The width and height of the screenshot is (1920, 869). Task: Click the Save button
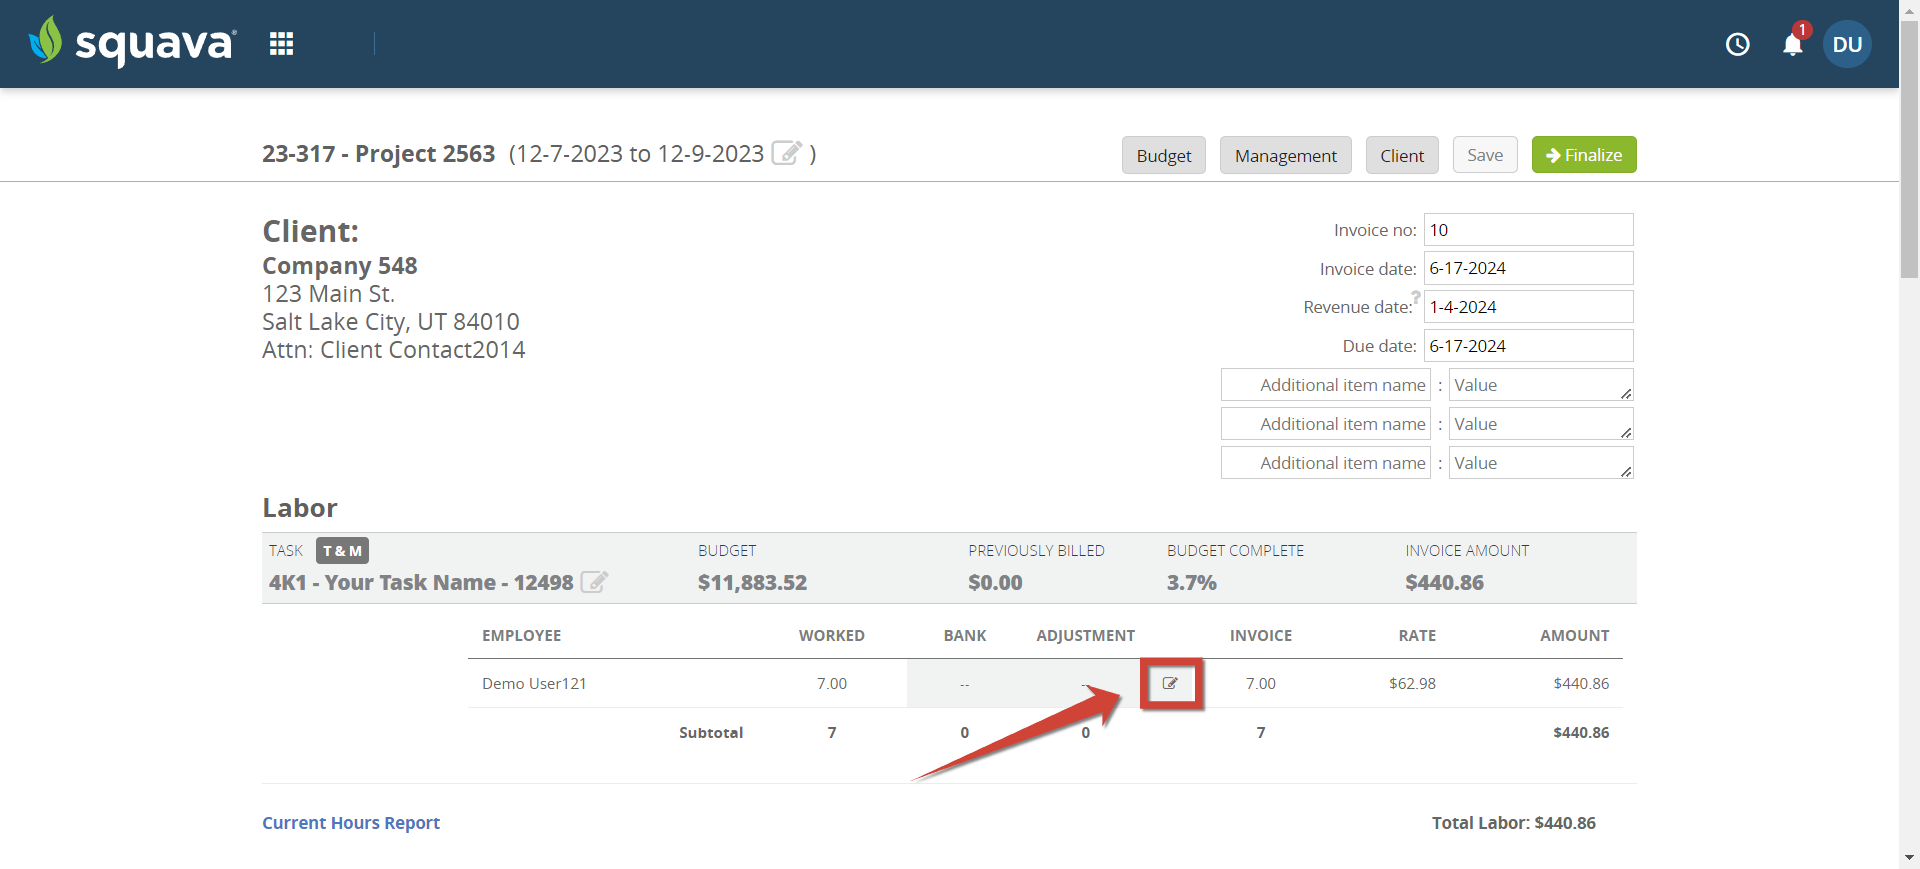point(1485,155)
